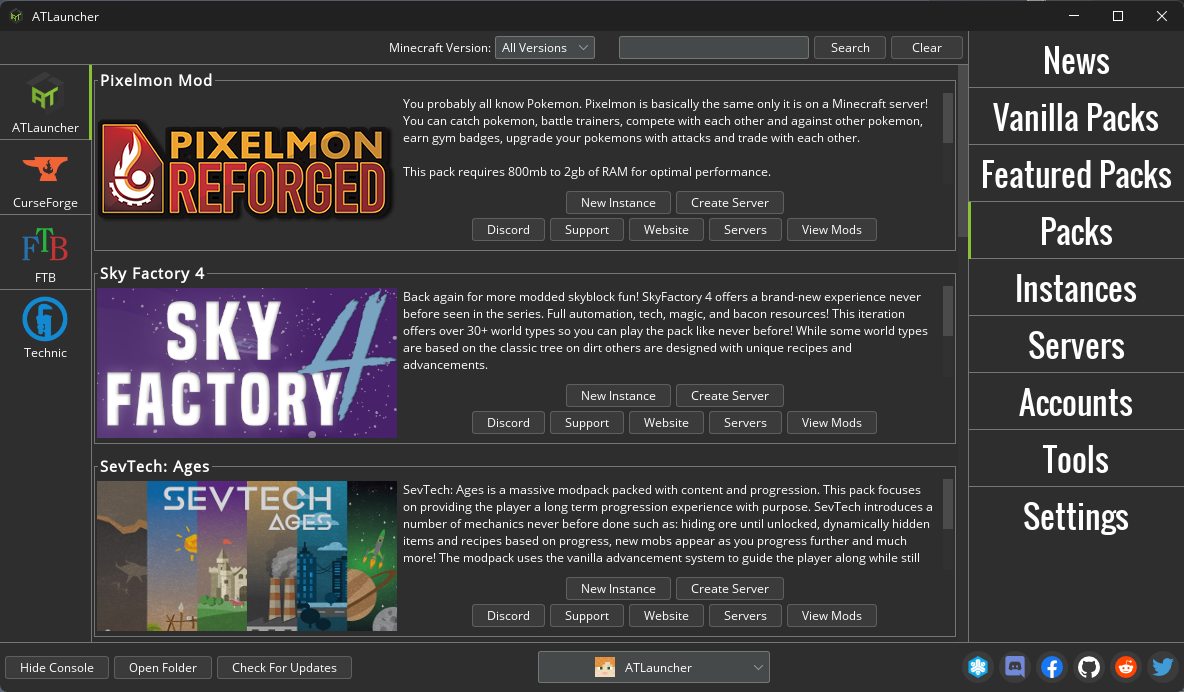This screenshot has width=1184, height=692.
Task: Open the ATLauncher account selector dropdown
Action: 654,667
